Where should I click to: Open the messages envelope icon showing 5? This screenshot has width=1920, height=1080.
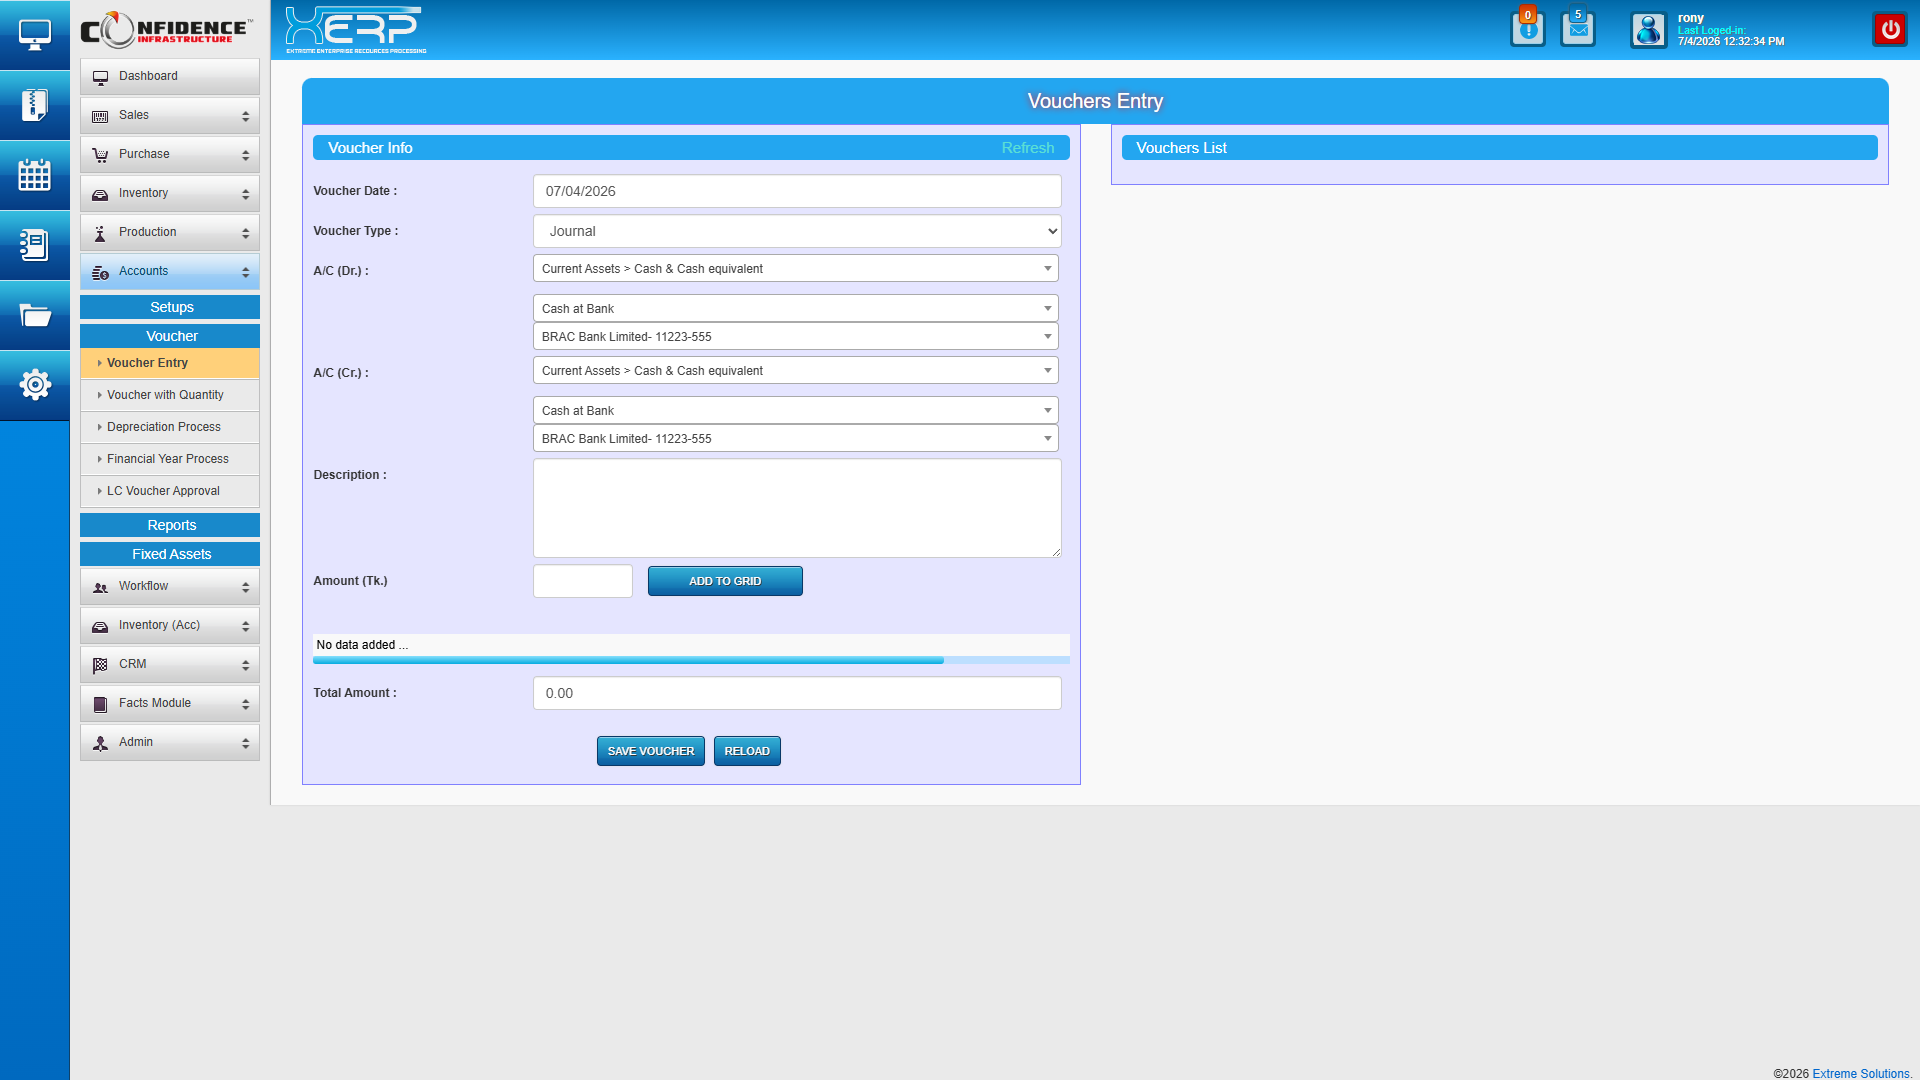coord(1578,30)
